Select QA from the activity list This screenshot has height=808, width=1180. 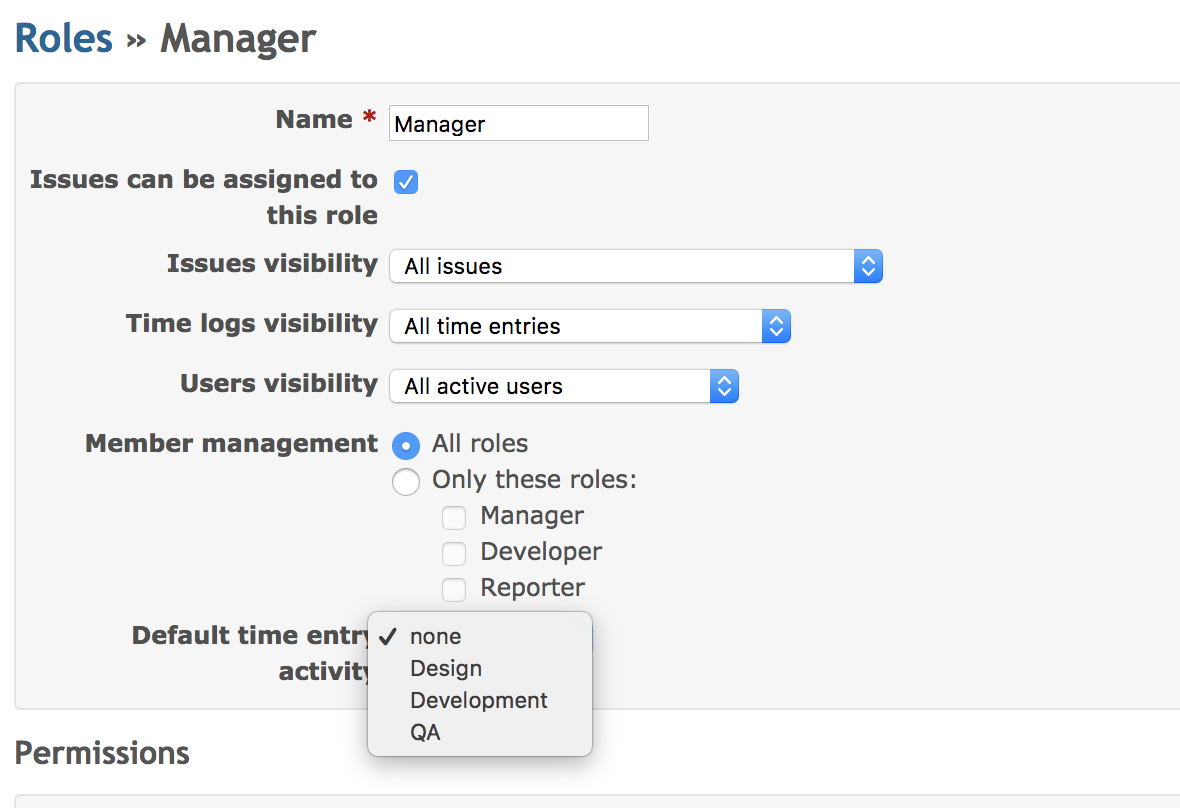425,733
